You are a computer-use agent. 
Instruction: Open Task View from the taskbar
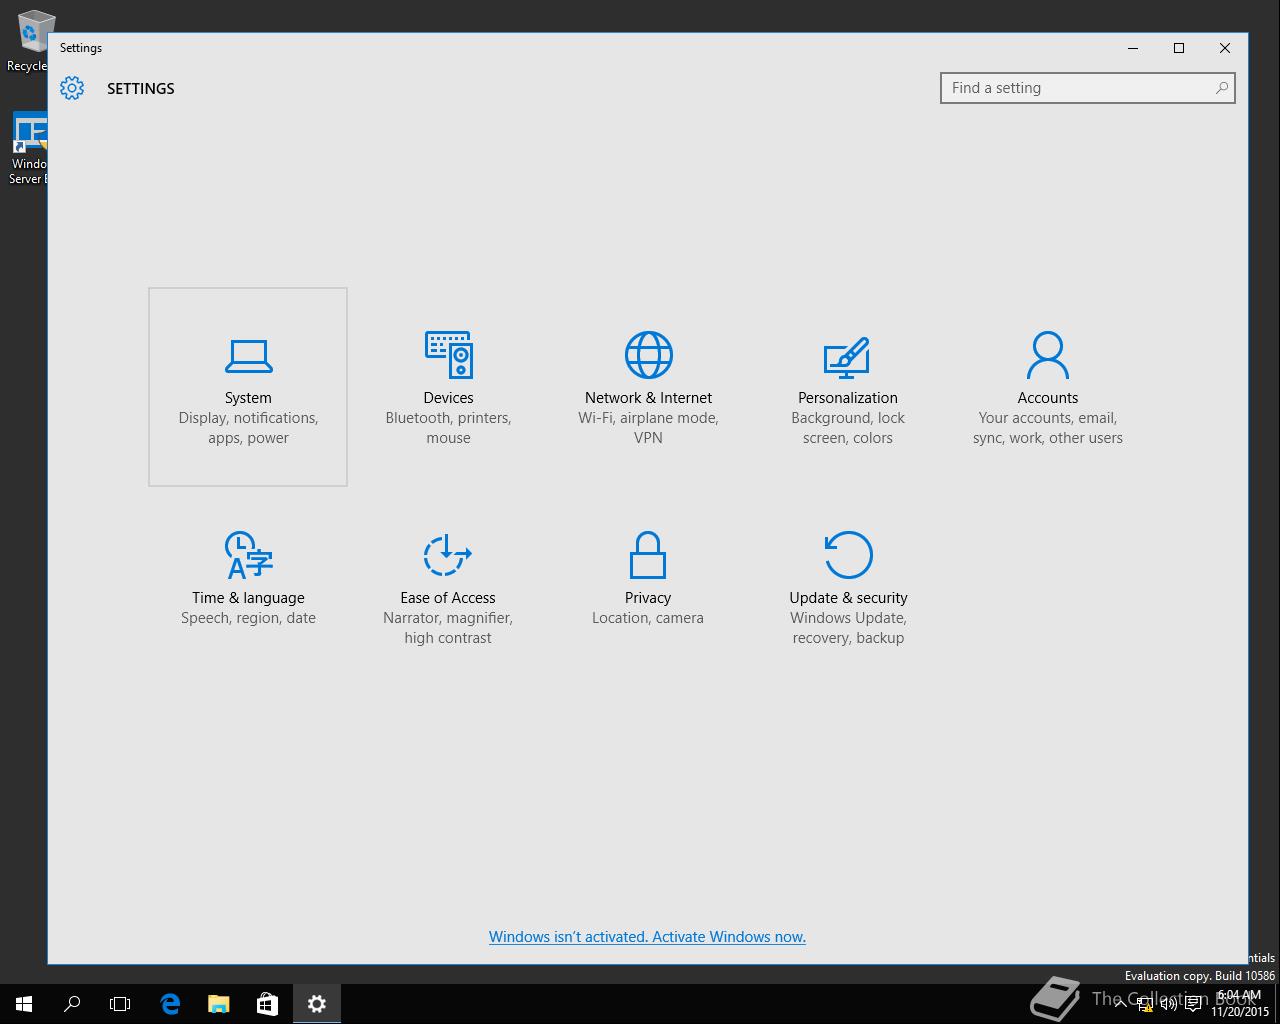click(120, 1004)
